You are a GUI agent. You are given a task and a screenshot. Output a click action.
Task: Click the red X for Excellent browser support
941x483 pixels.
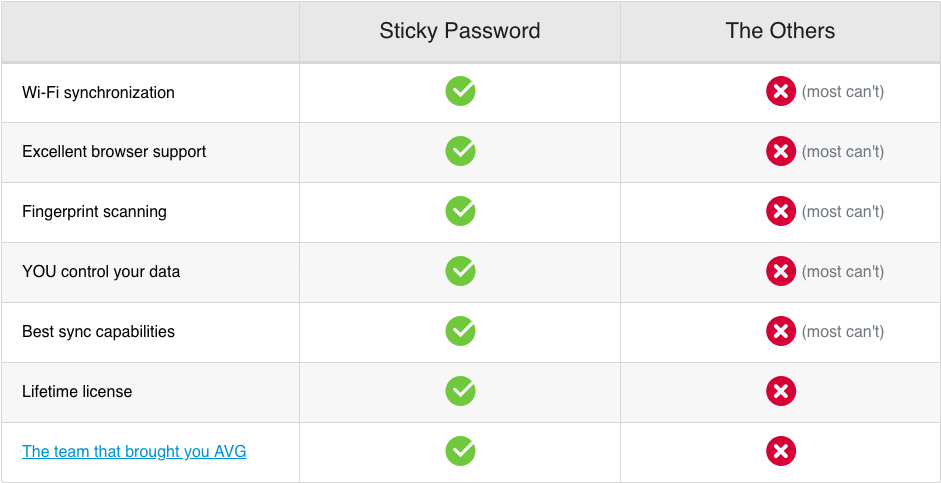click(781, 152)
